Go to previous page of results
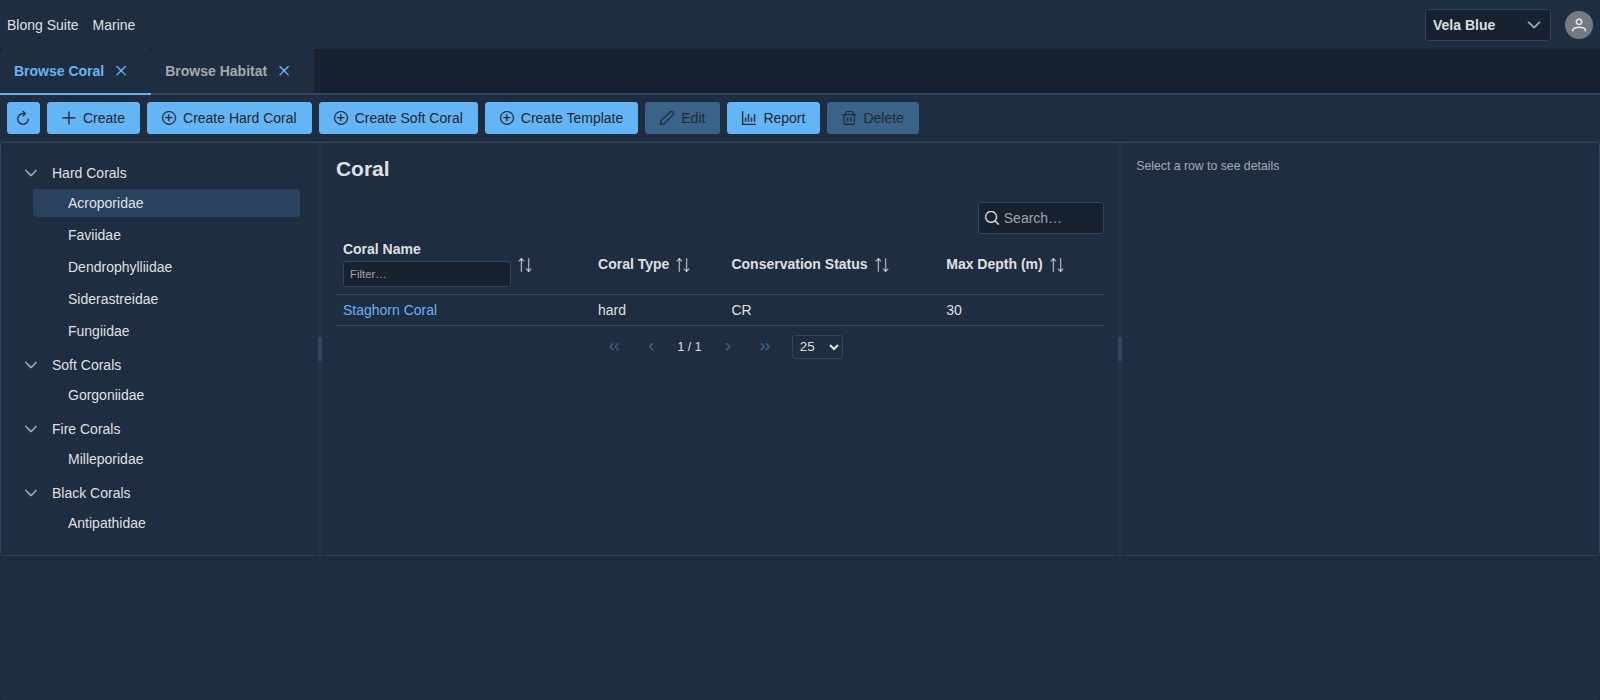 pyautogui.click(x=651, y=347)
